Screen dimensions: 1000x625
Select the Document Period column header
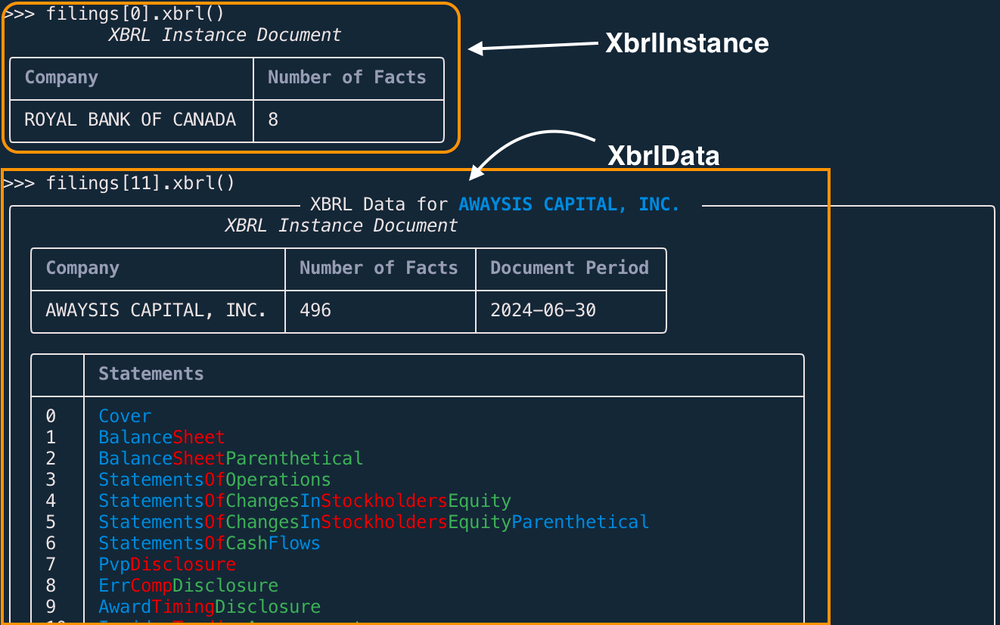(x=570, y=267)
